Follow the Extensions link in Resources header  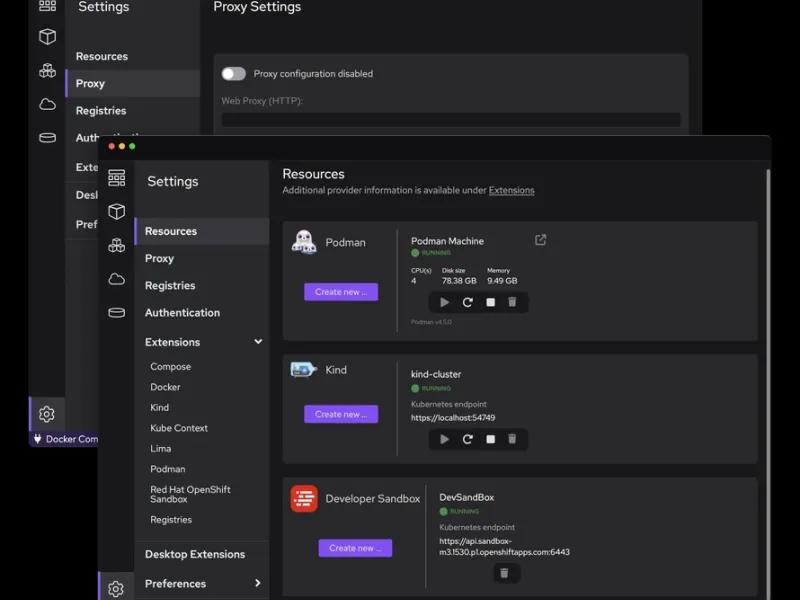tap(511, 190)
